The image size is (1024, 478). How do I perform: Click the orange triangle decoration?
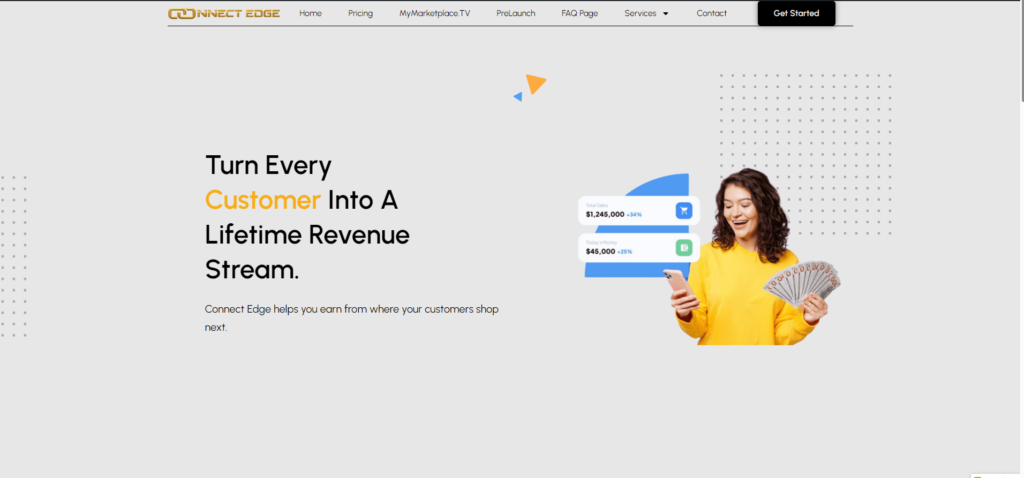point(536,84)
